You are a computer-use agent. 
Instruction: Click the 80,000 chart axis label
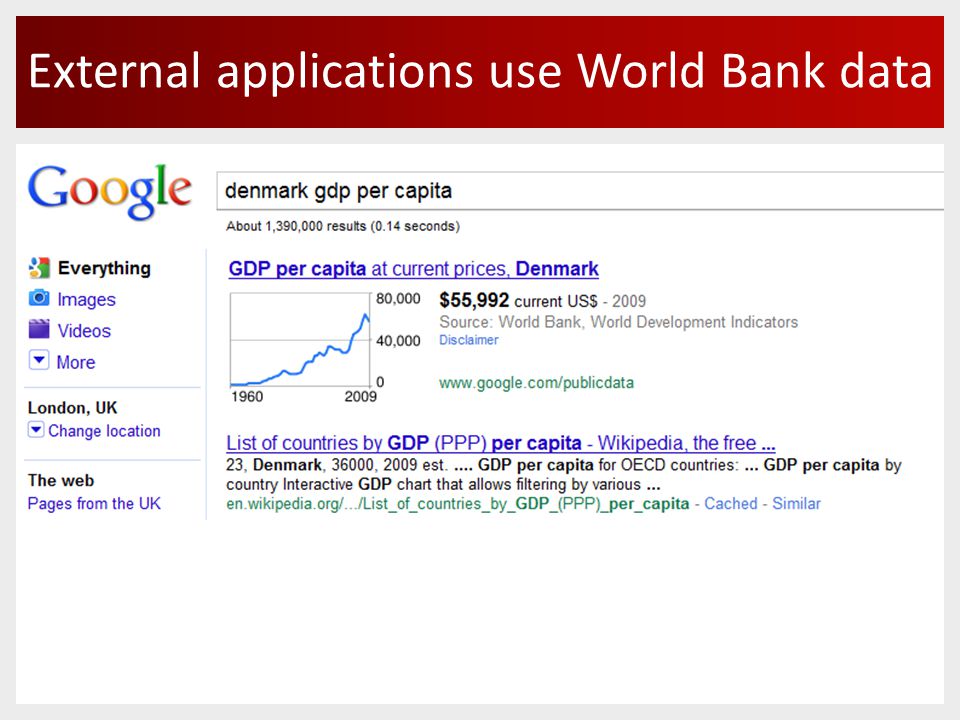(398, 299)
